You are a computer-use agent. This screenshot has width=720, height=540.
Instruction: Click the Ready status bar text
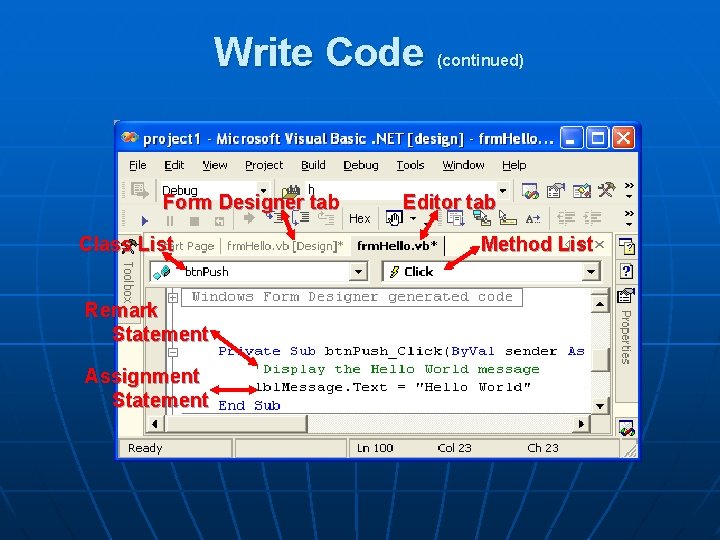point(145,448)
